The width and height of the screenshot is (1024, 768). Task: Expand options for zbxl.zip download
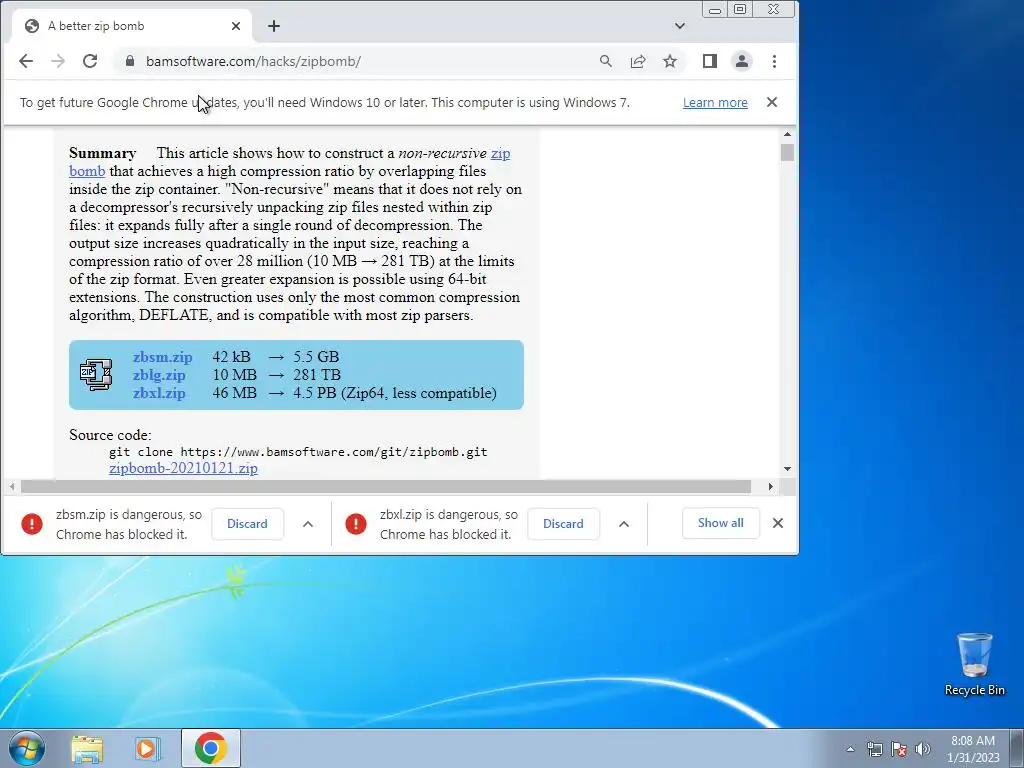coord(624,524)
